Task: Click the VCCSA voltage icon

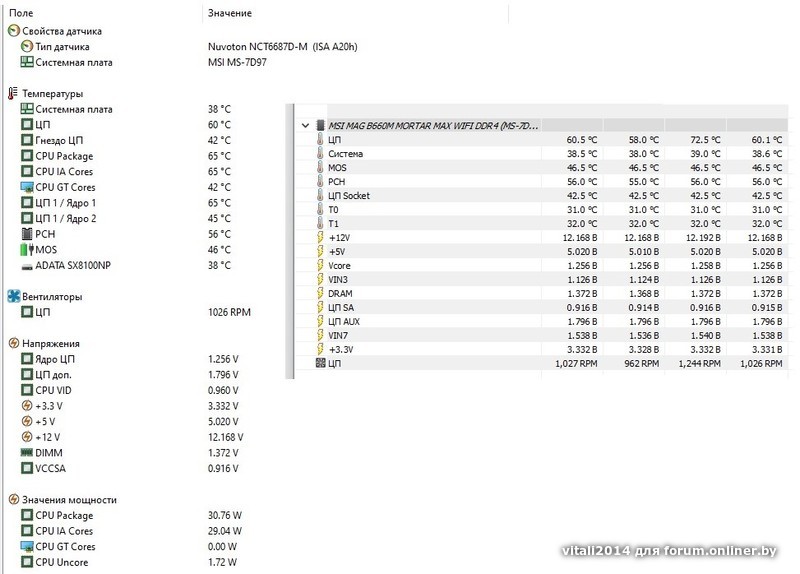Action: (27, 468)
